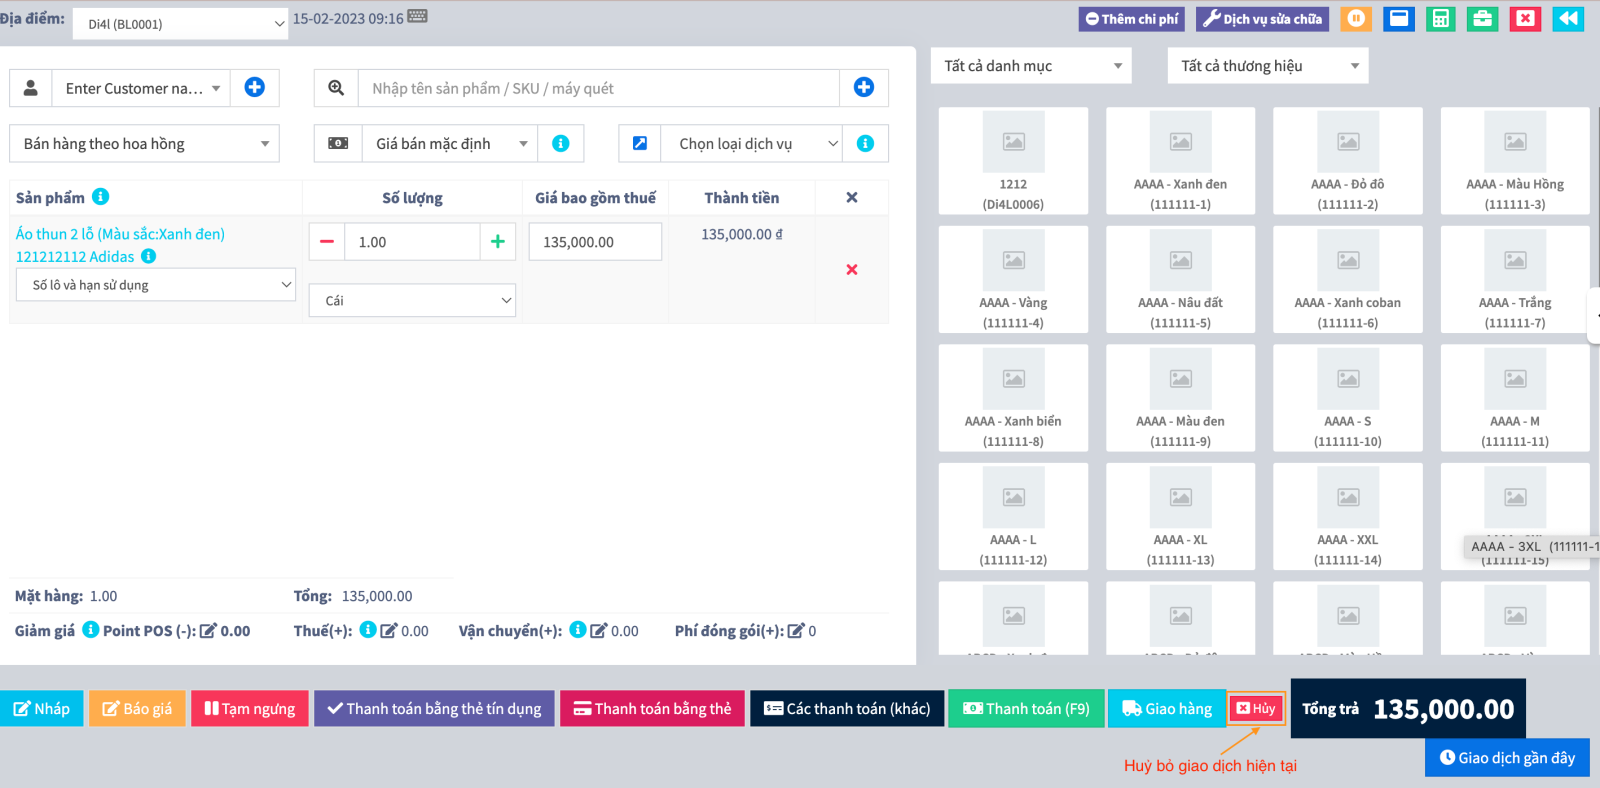Click the Tạm ngưng button

point(250,708)
